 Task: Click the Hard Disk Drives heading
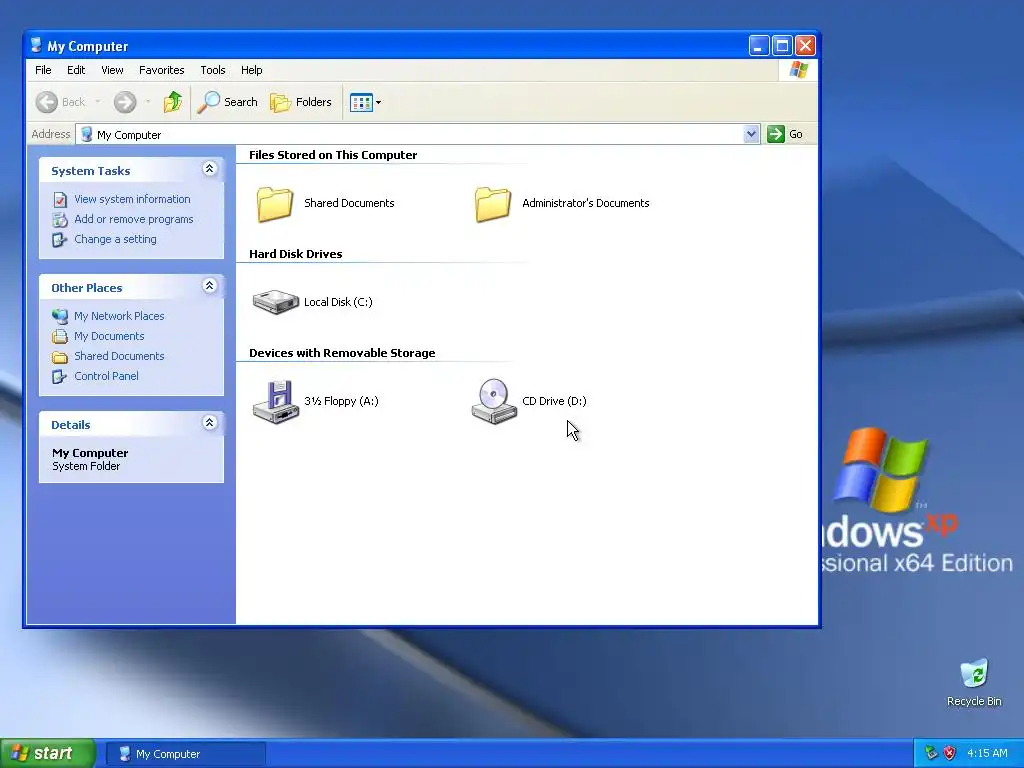click(x=295, y=254)
